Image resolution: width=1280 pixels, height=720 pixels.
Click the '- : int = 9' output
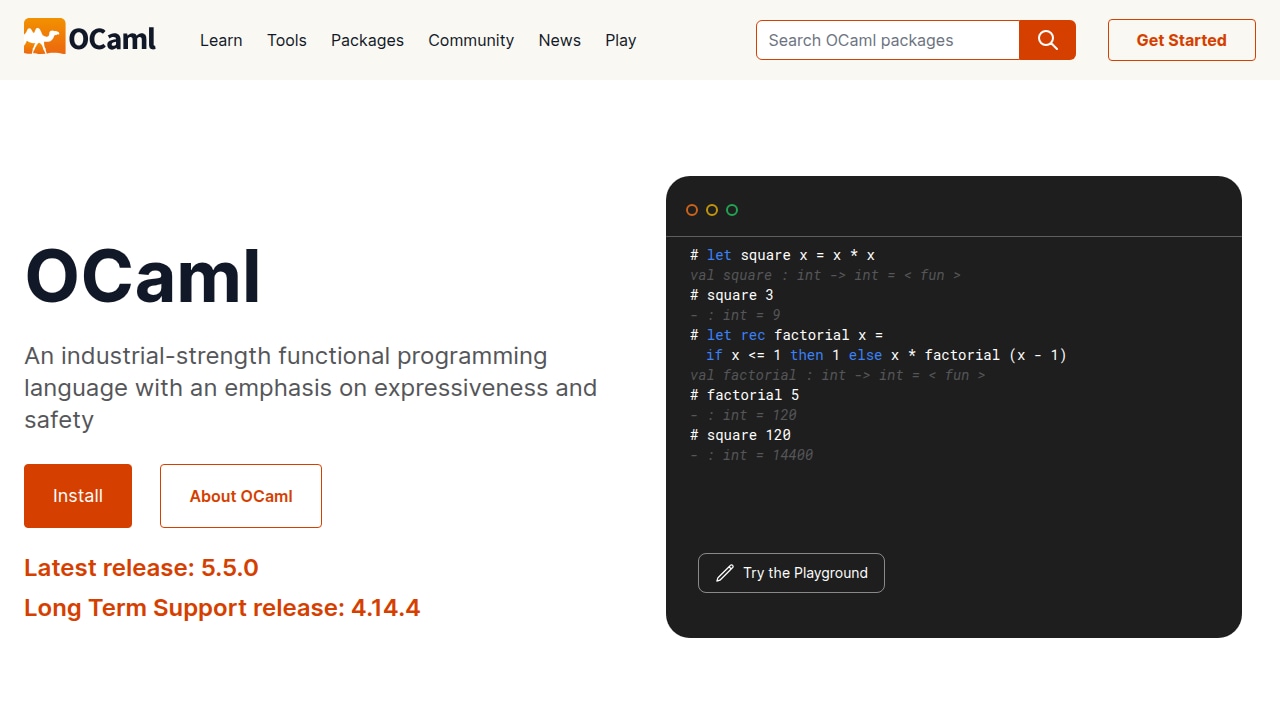[x=735, y=315]
